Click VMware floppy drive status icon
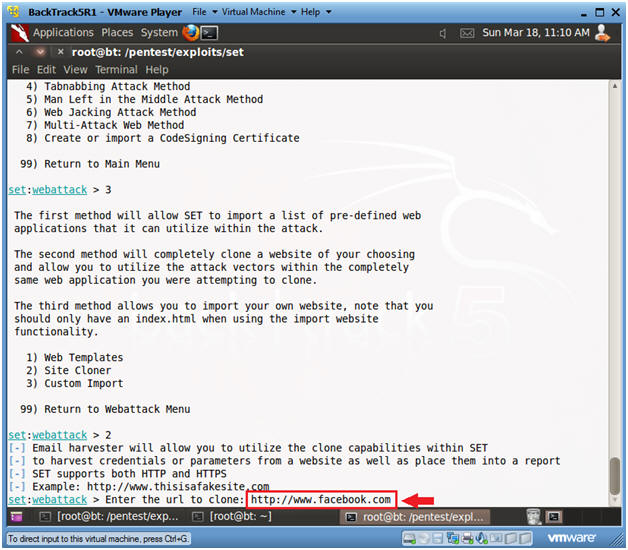Viewport: 628px width, 550px height. pyautogui.click(x=437, y=538)
